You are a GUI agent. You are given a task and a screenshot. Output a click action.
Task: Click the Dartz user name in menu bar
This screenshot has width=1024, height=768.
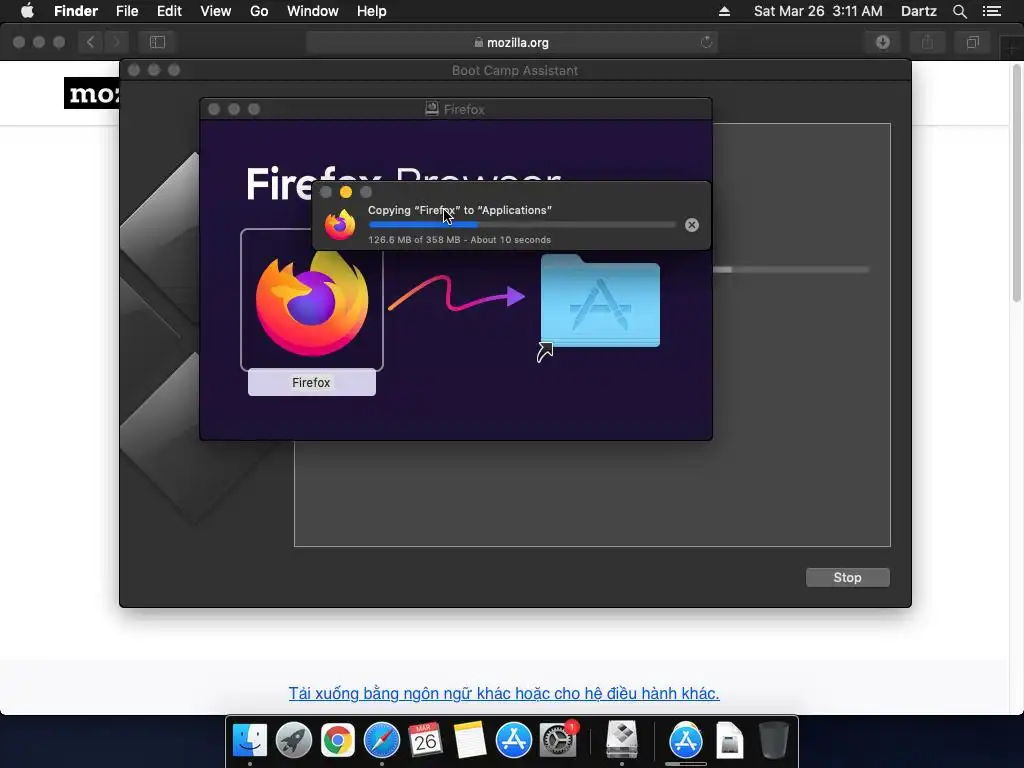point(919,11)
